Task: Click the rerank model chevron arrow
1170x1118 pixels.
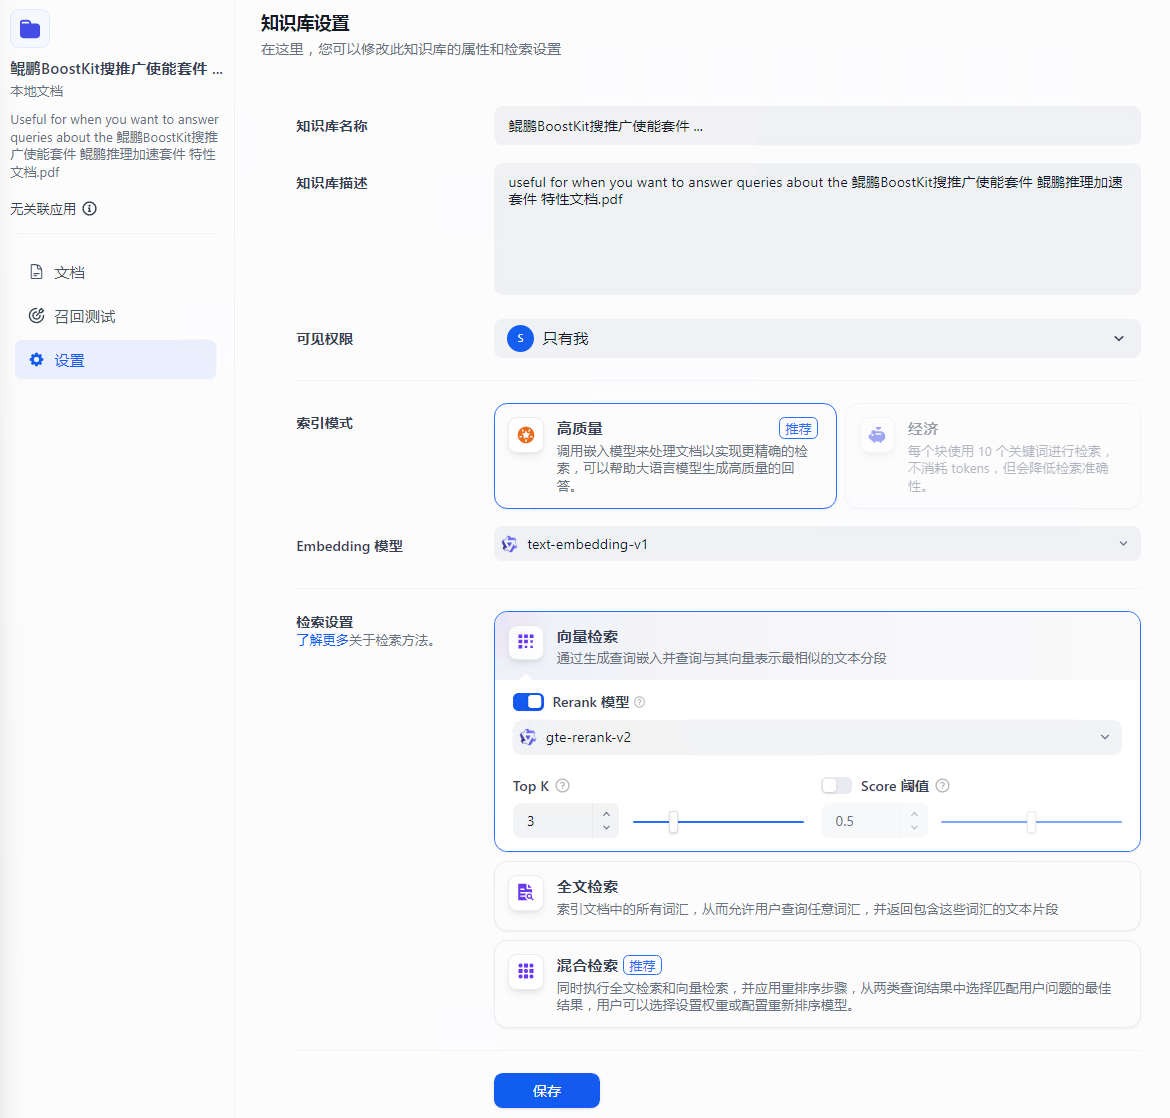Action: (1104, 737)
